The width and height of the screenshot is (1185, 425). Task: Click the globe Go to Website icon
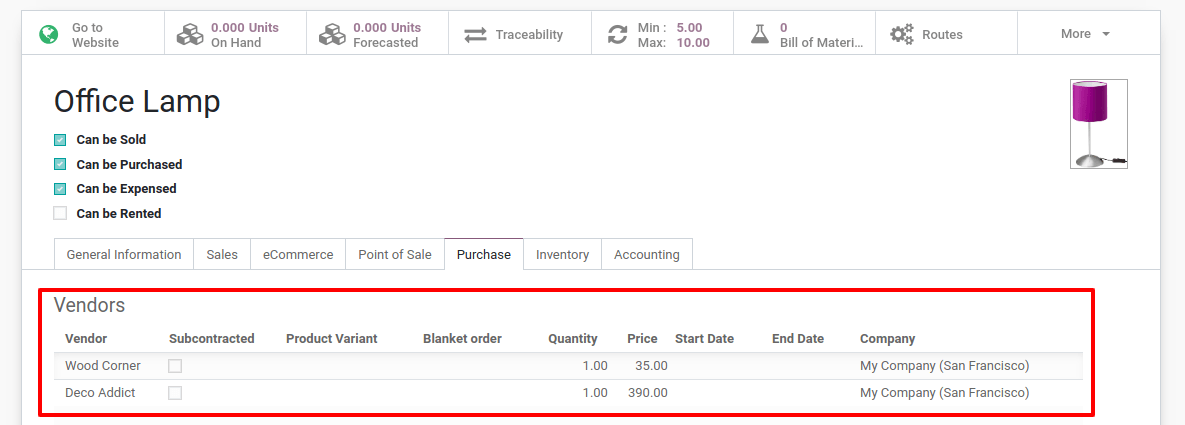click(48, 35)
